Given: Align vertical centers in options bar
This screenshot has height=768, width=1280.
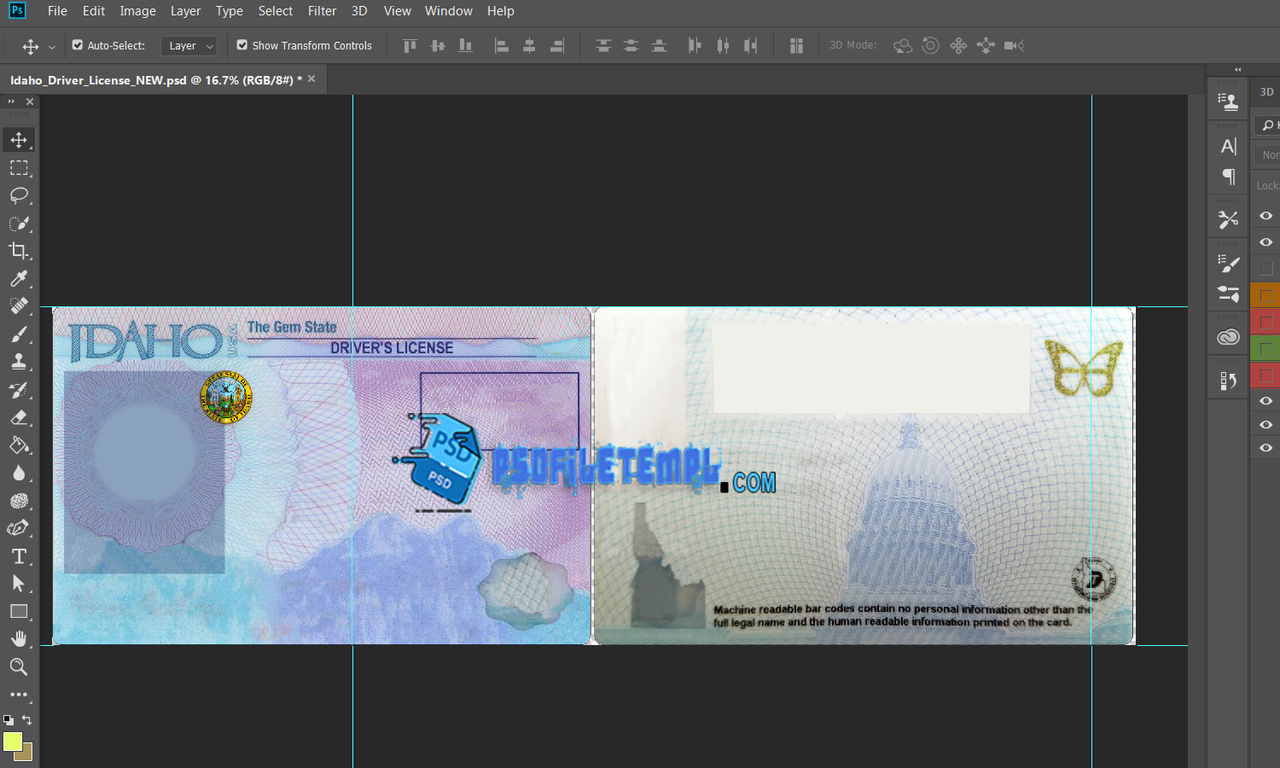Looking at the screenshot, I should click(437, 46).
